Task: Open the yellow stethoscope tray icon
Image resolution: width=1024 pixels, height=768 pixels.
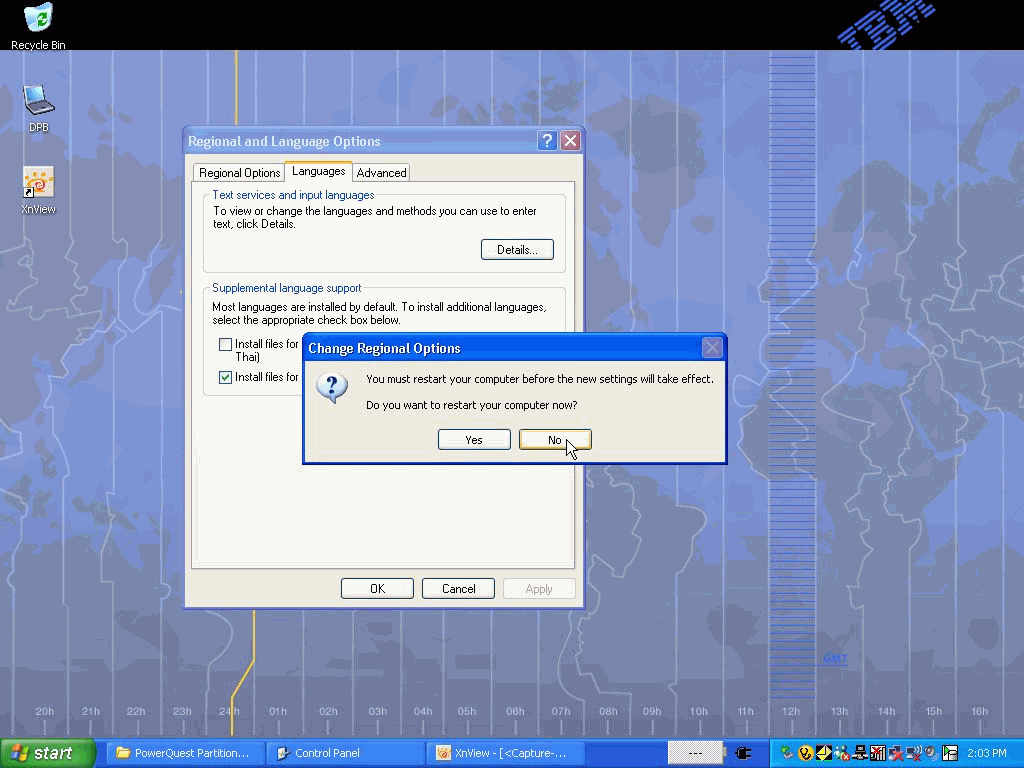Action: pos(806,753)
